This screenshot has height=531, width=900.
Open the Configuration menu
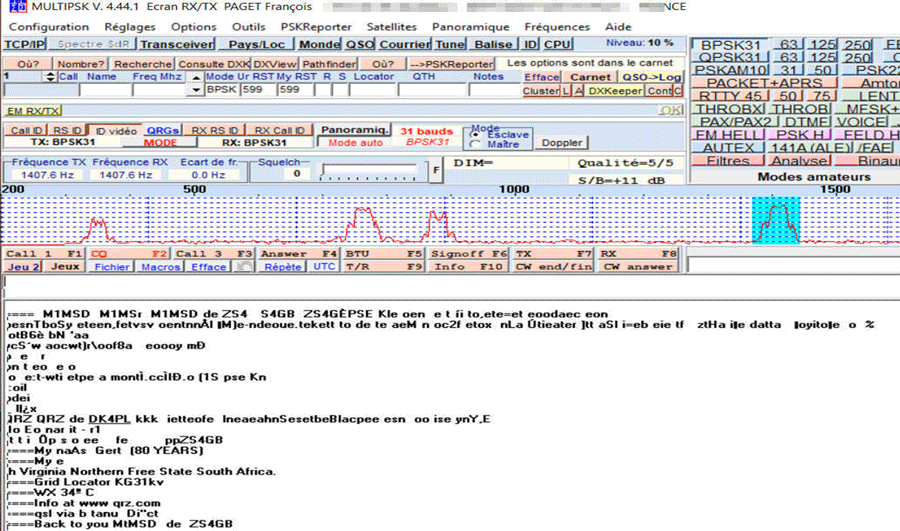tap(49, 27)
